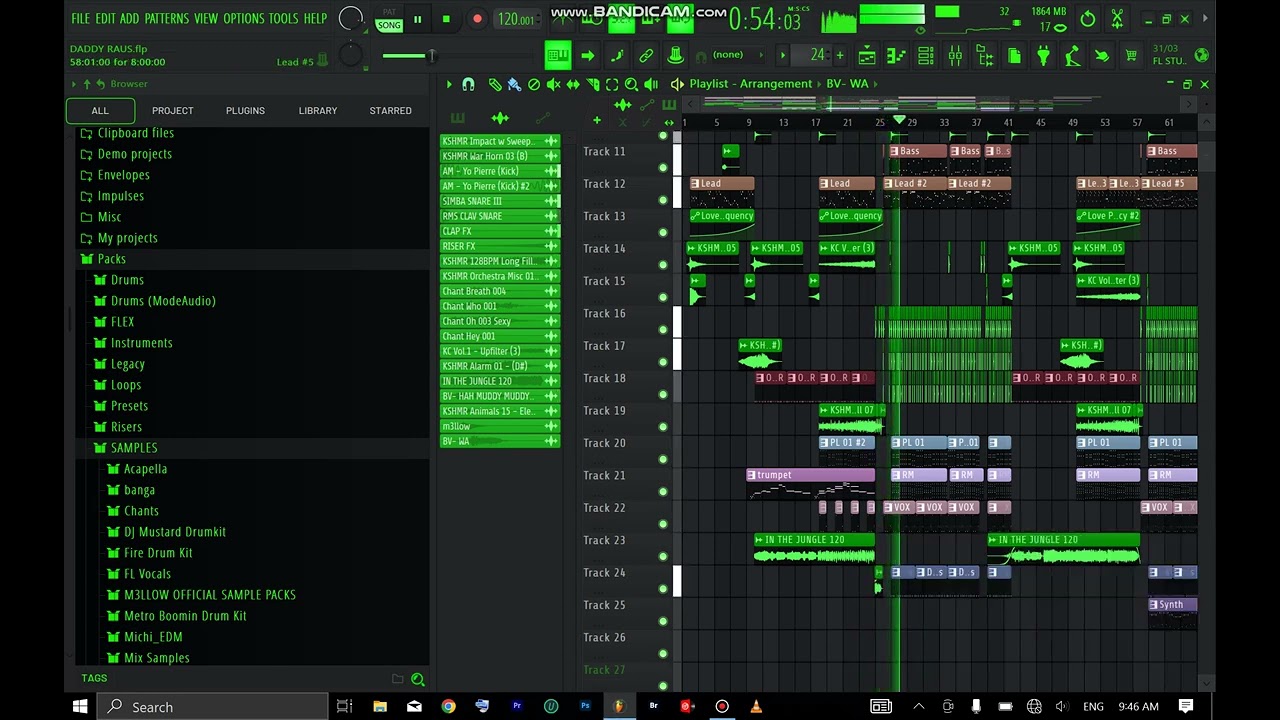Click the bar 33 marker on the timeline ruler
The height and width of the screenshot is (720, 1280).
point(943,122)
